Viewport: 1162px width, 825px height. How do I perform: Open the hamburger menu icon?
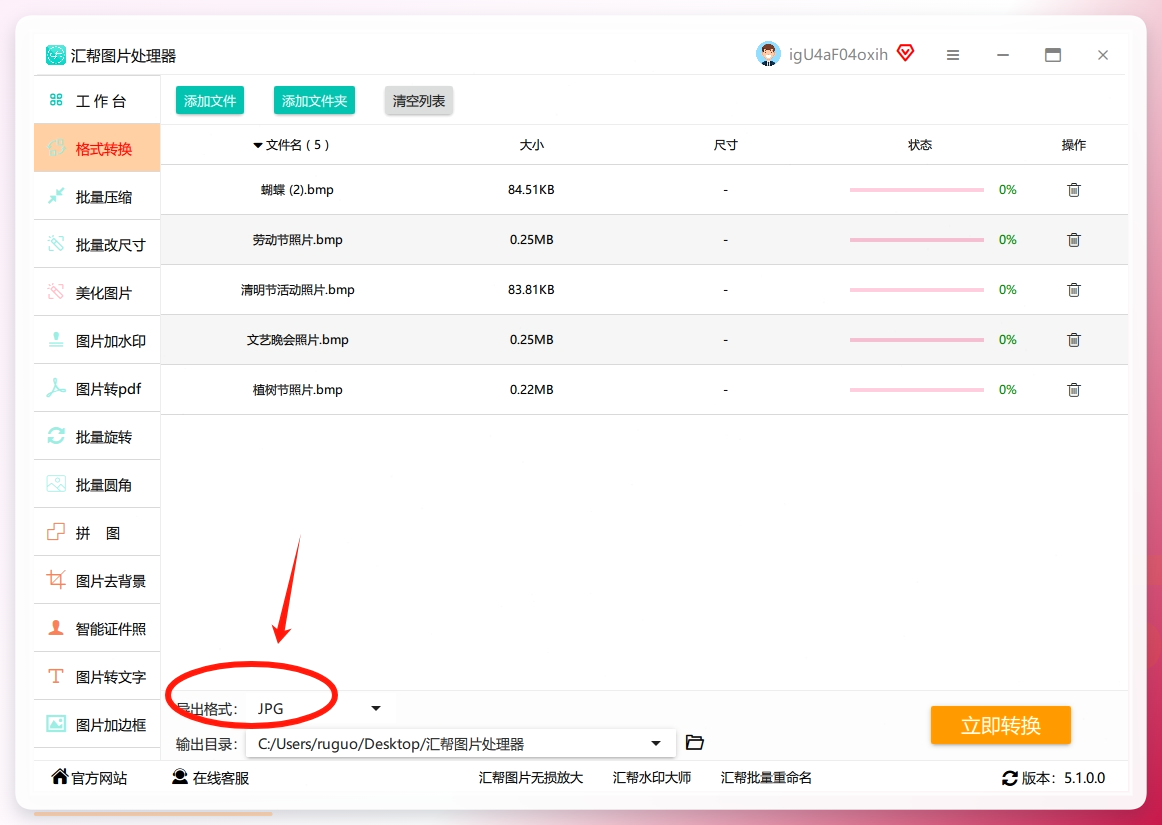953,55
